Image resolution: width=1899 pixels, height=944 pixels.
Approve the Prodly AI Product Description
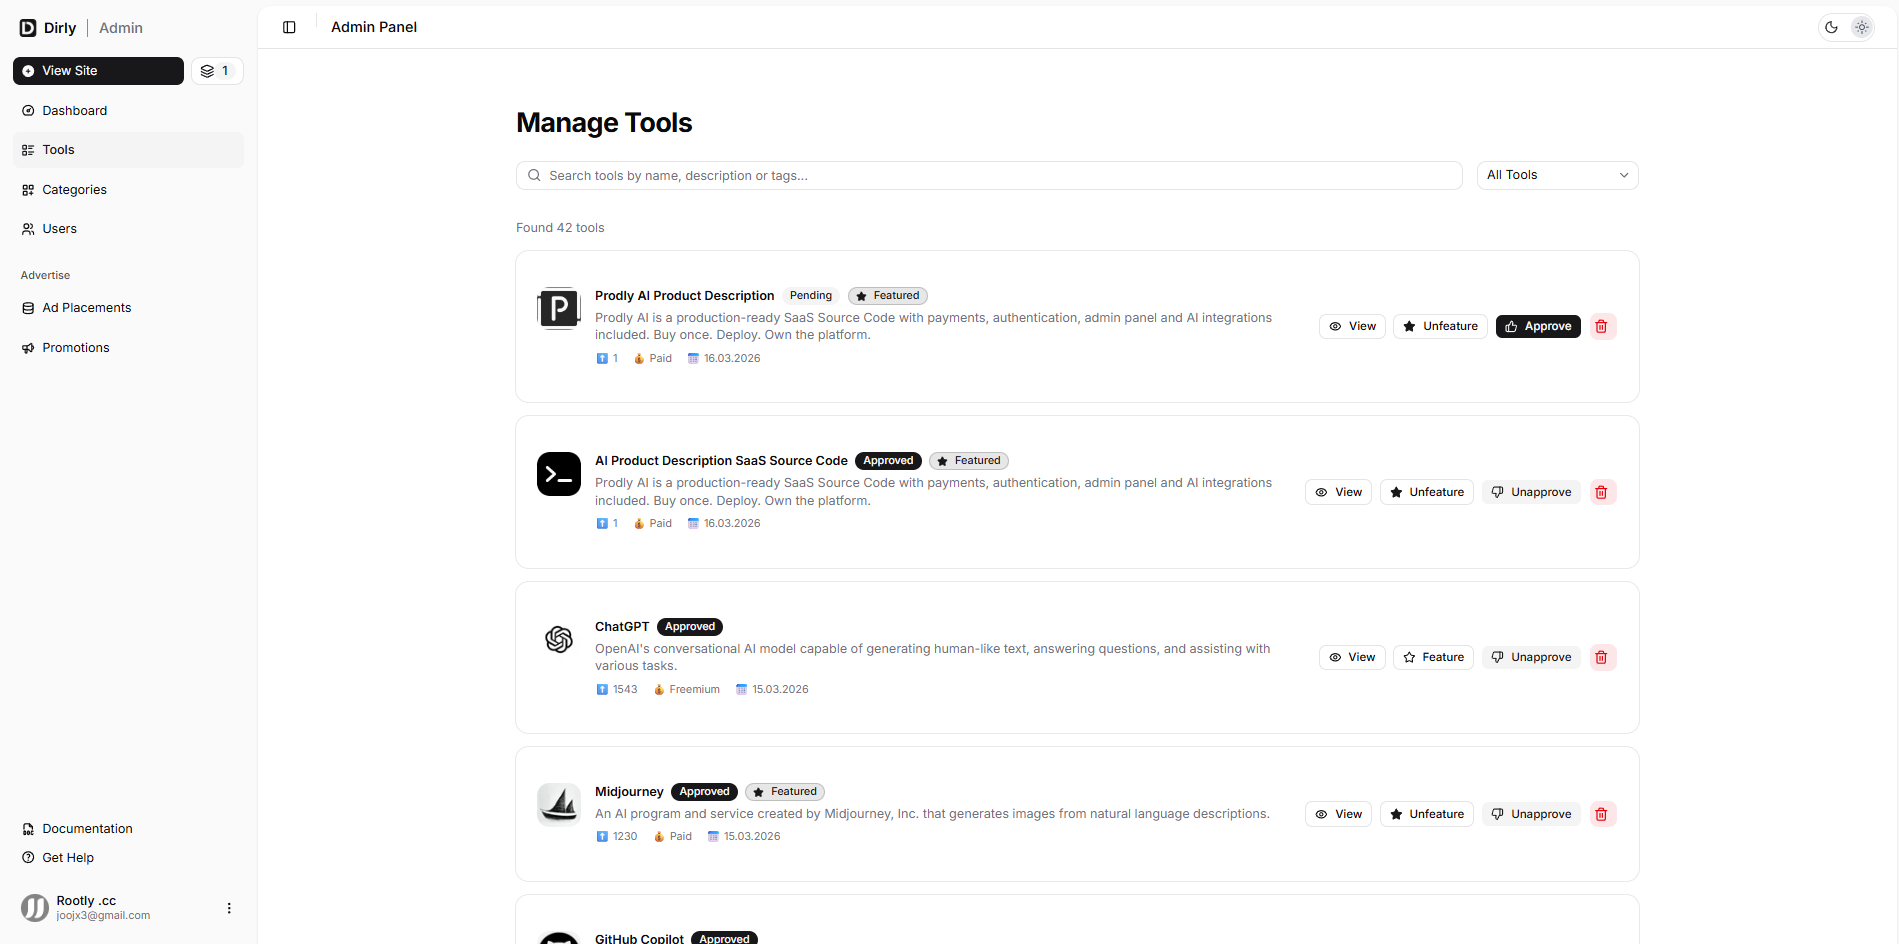tap(1537, 326)
